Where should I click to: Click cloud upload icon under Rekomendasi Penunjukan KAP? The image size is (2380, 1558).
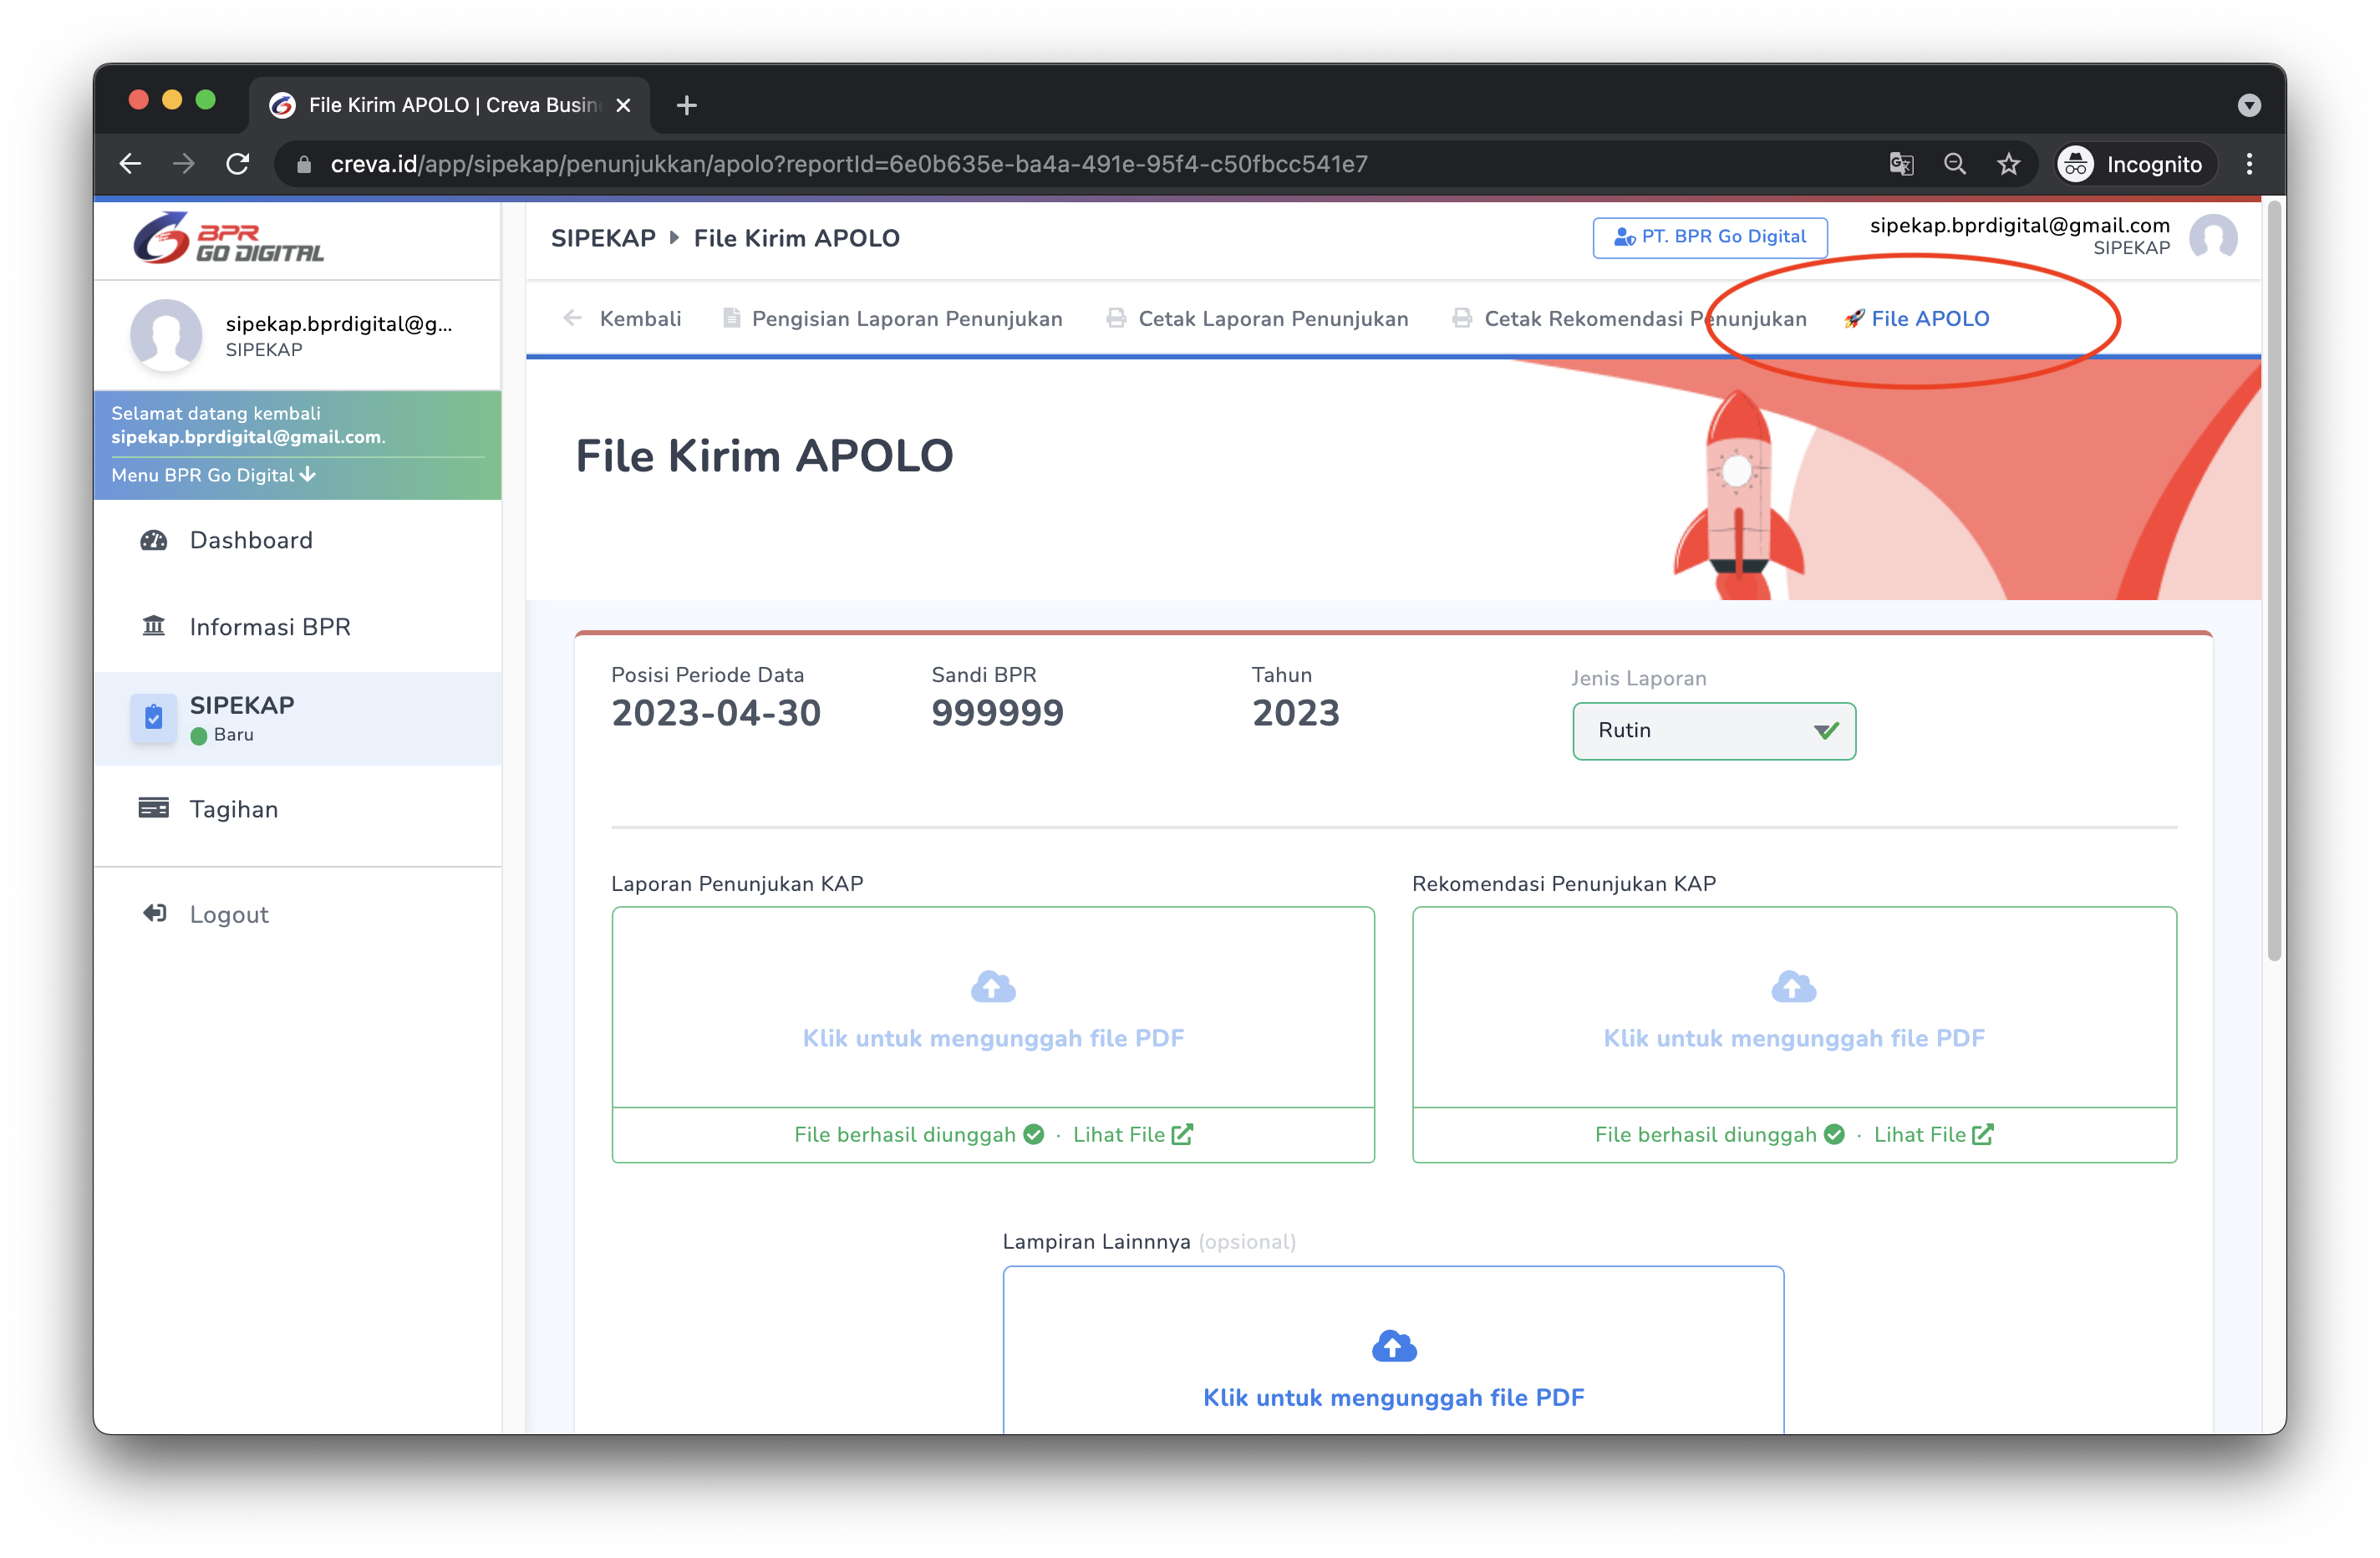pyautogui.click(x=1793, y=987)
